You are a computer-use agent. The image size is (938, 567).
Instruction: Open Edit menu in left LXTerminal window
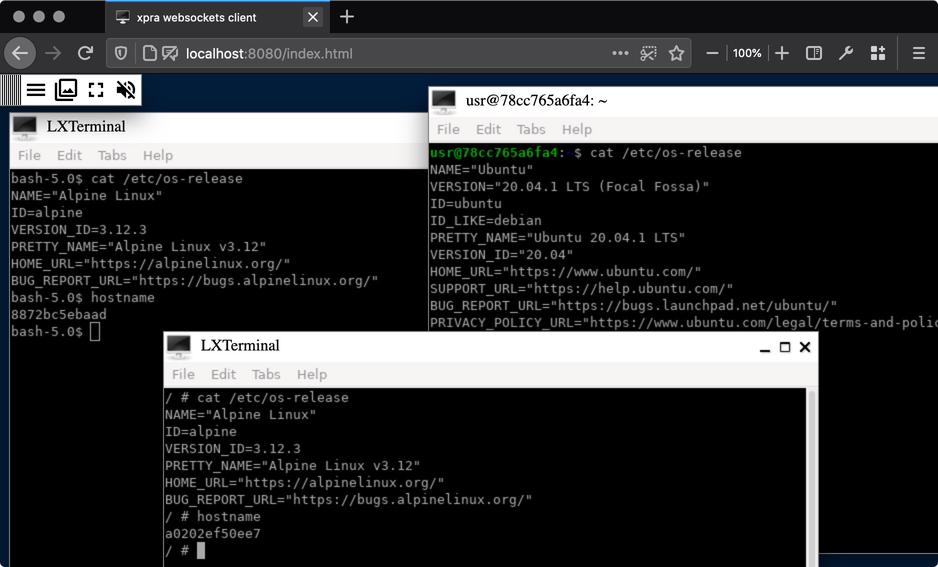69,156
